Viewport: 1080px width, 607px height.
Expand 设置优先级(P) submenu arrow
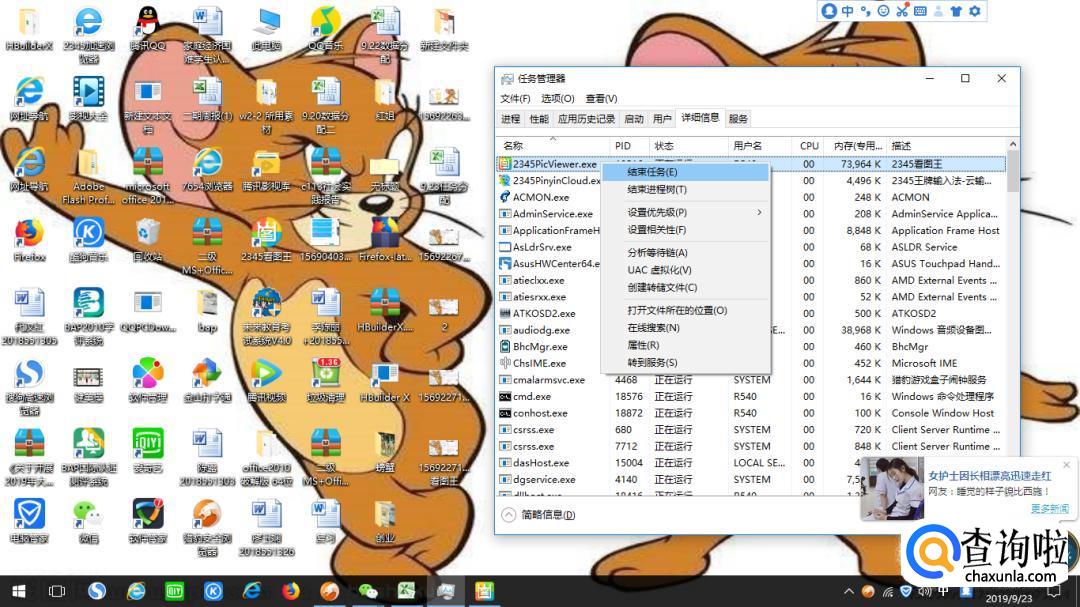point(759,212)
